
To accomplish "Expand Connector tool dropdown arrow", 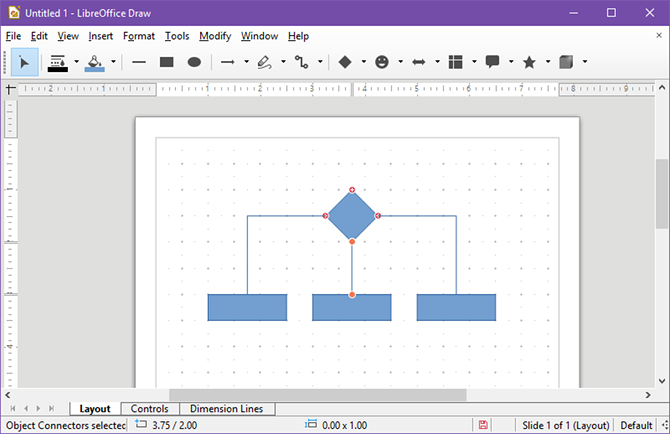I will pos(320,62).
